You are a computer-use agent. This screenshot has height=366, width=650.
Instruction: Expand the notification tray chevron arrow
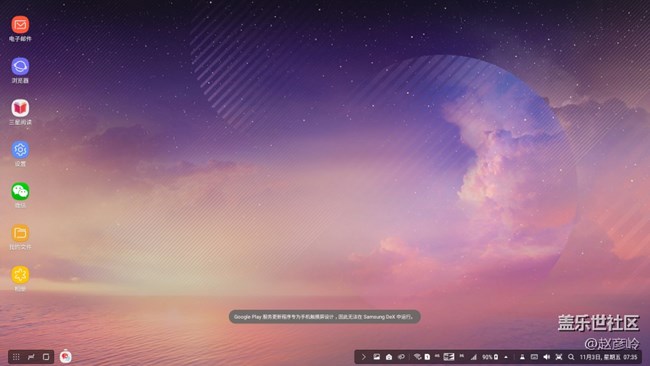tap(364, 357)
